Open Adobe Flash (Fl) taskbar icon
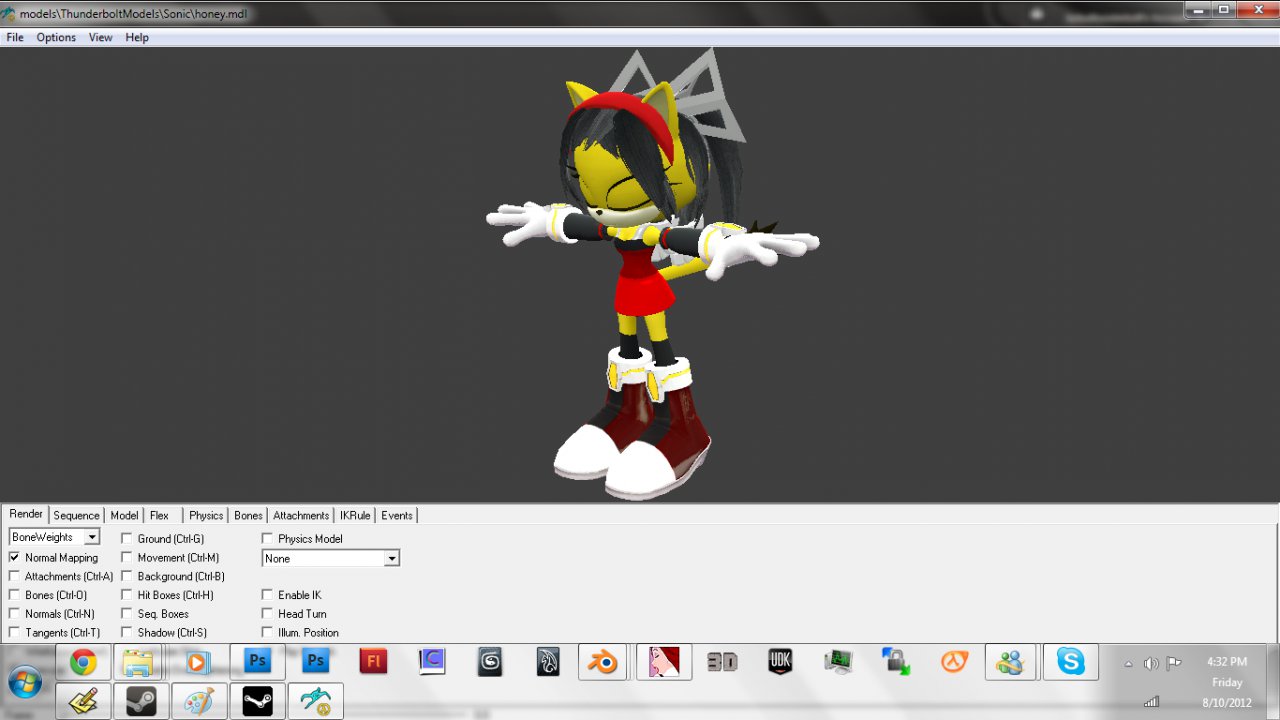The height and width of the screenshot is (720, 1280). pyautogui.click(x=373, y=662)
